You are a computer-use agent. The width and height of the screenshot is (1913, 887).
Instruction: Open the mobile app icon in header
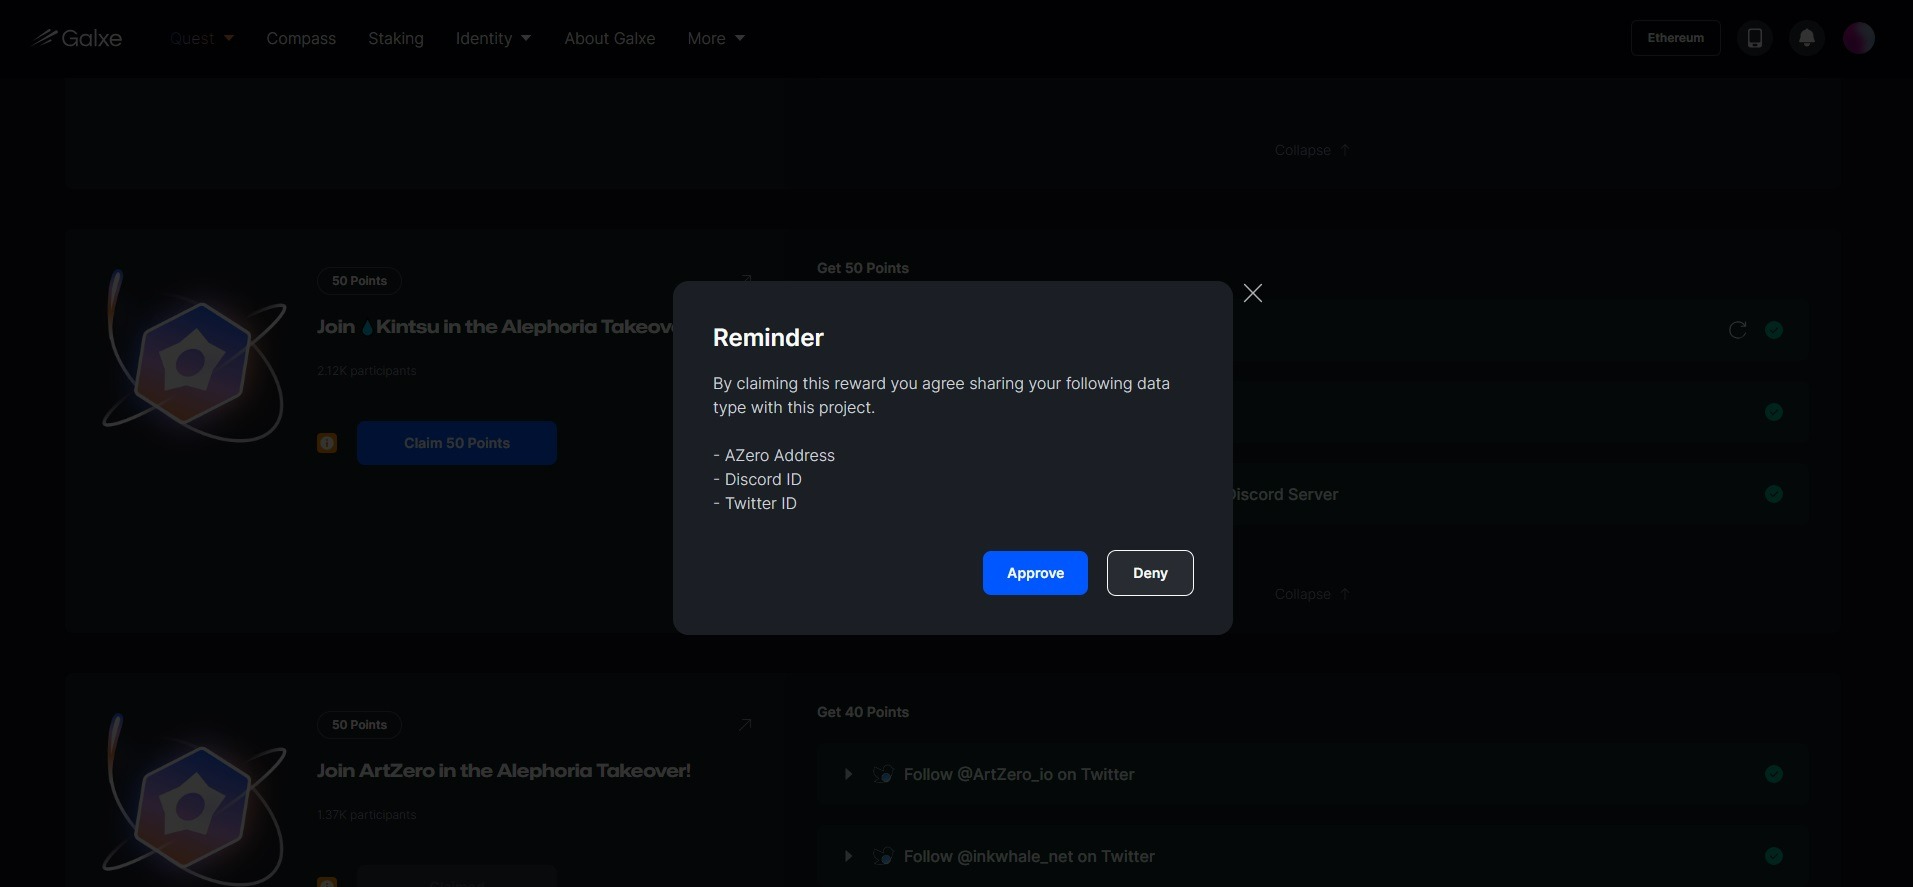[1754, 38]
